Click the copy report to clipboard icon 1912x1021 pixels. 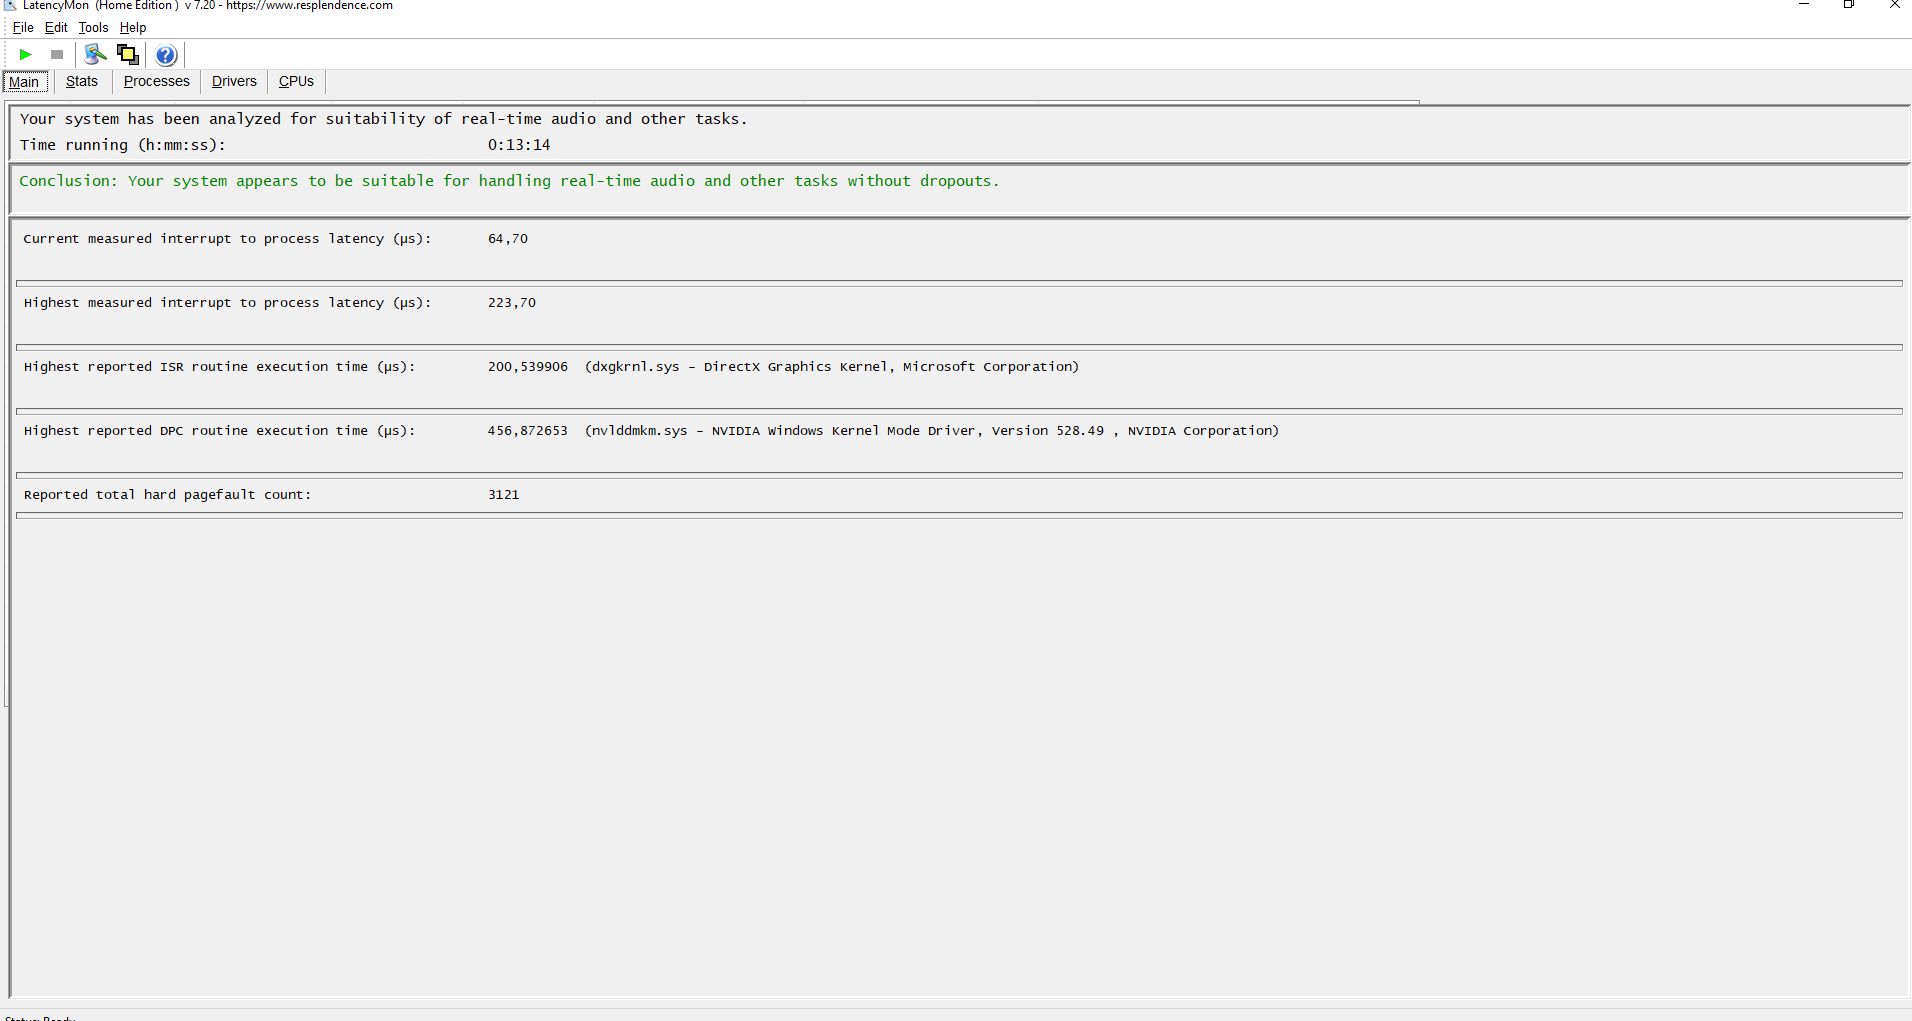click(x=127, y=55)
